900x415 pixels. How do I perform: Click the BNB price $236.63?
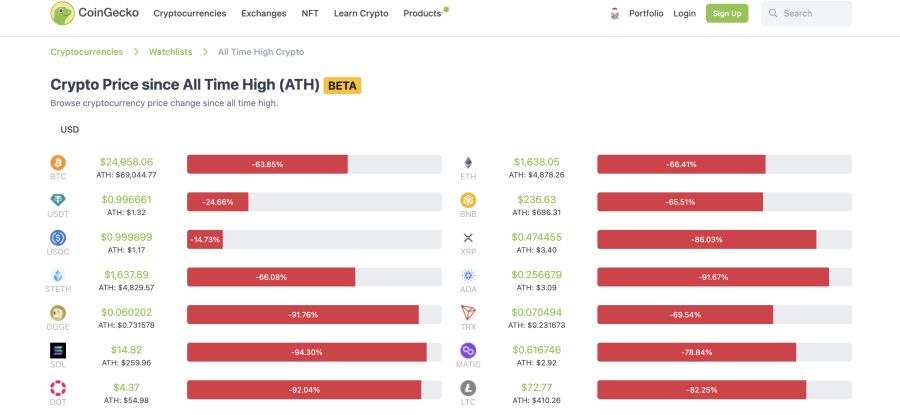point(537,199)
